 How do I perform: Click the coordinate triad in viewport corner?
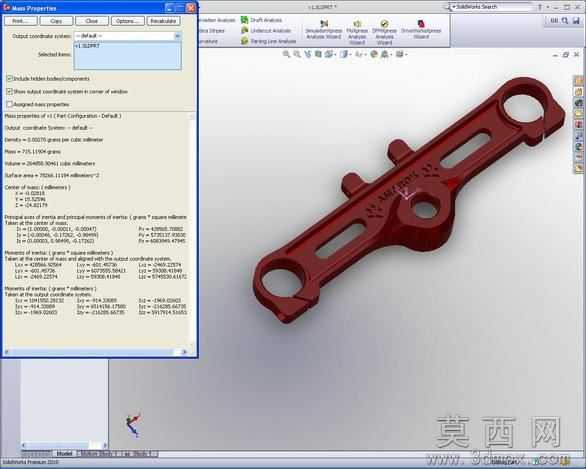pos(133,425)
